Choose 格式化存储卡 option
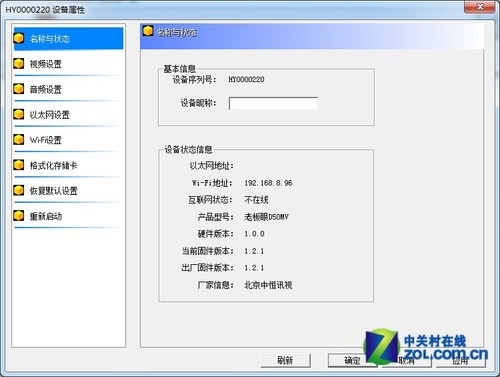 click(x=68, y=165)
